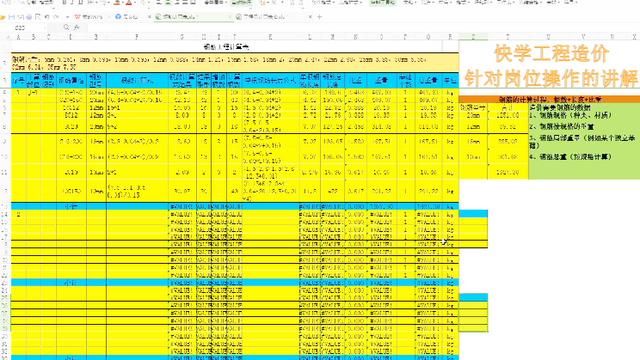The width and height of the screenshot is (640, 360).
Task: Click the open folder icon in quick toolbar
Action: [x=3, y=17]
